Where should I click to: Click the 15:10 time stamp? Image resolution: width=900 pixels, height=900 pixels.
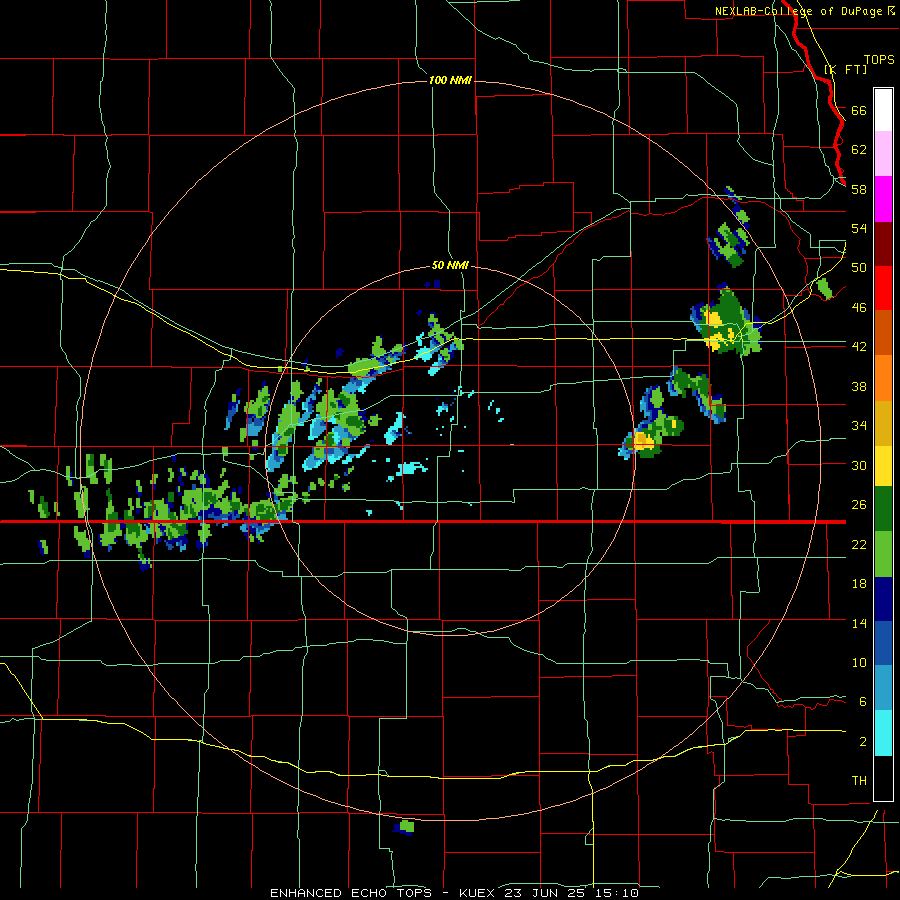click(x=616, y=893)
